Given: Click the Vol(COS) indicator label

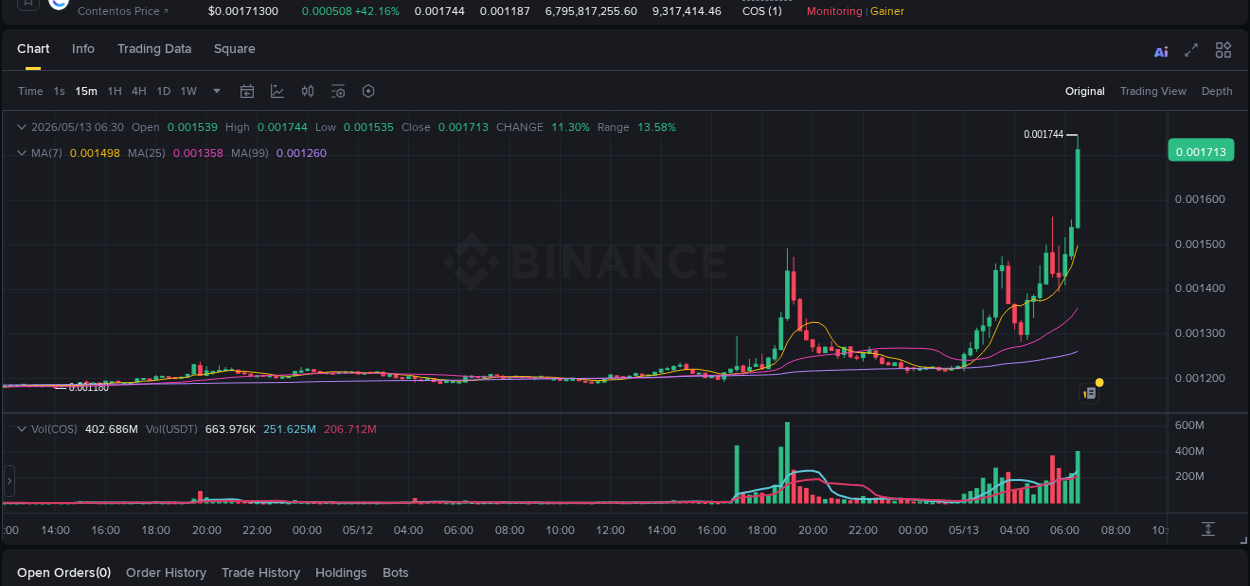Looking at the screenshot, I should click(x=54, y=429).
